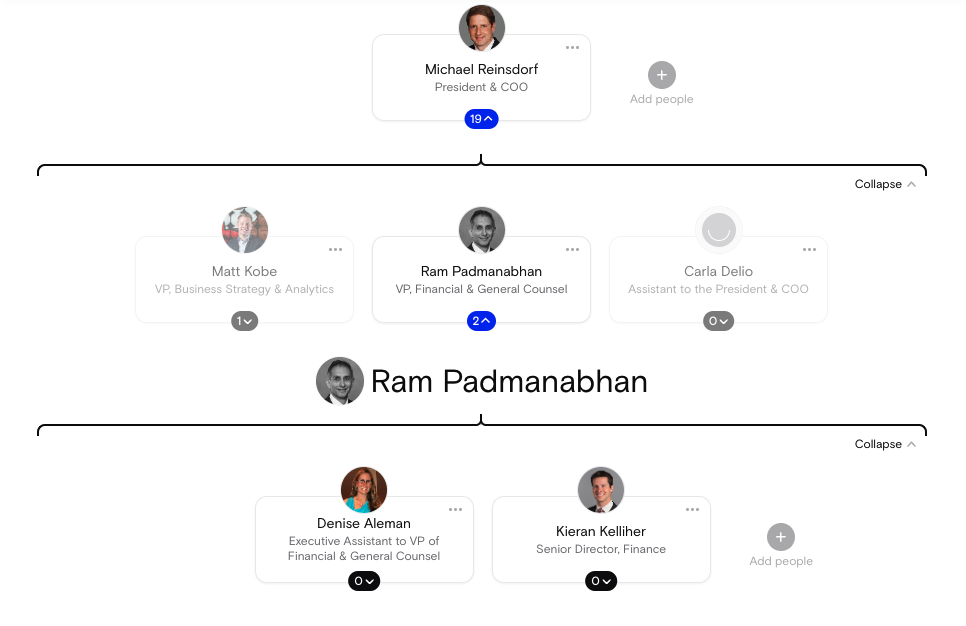The width and height of the screenshot is (966, 626).
Task: Open Michael Reinsdorf's profile photo
Action: click(481, 28)
